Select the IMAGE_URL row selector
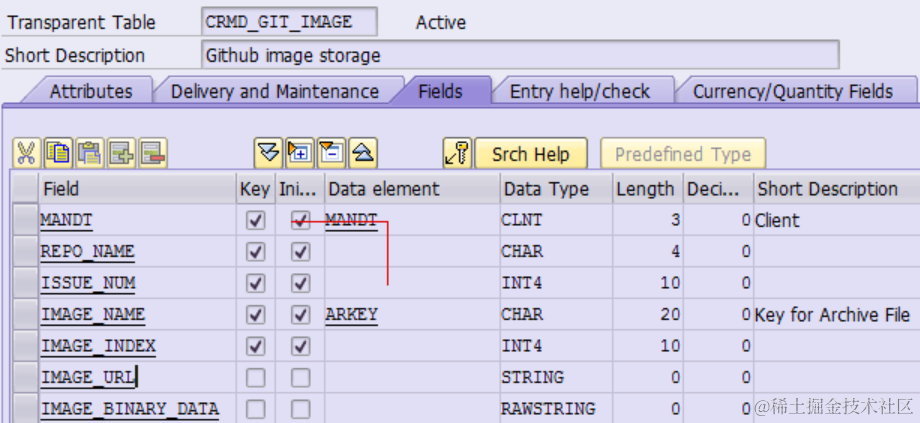Image resolution: width=920 pixels, height=423 pixels. click(25, 378)
